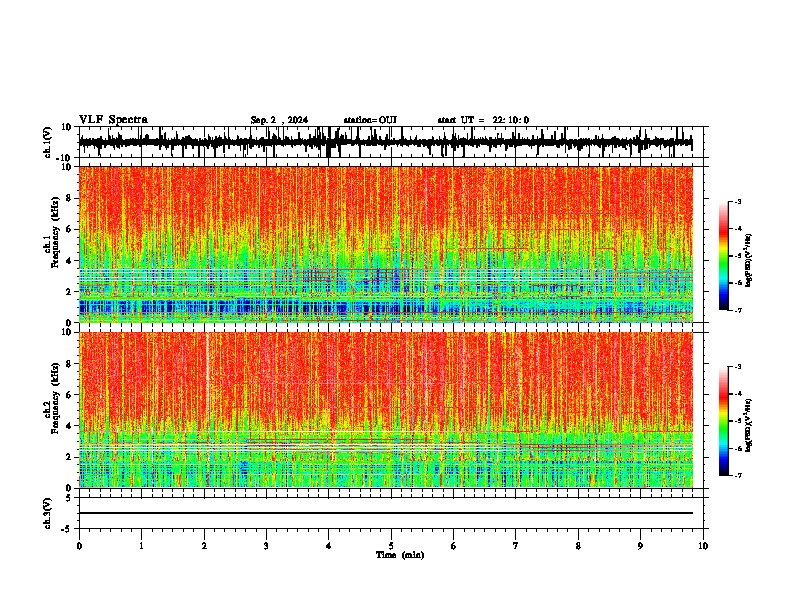Click ch.2 frequency axis tick '6'
The height and width of the screenshot is (612, 792).
coord(70,395)
